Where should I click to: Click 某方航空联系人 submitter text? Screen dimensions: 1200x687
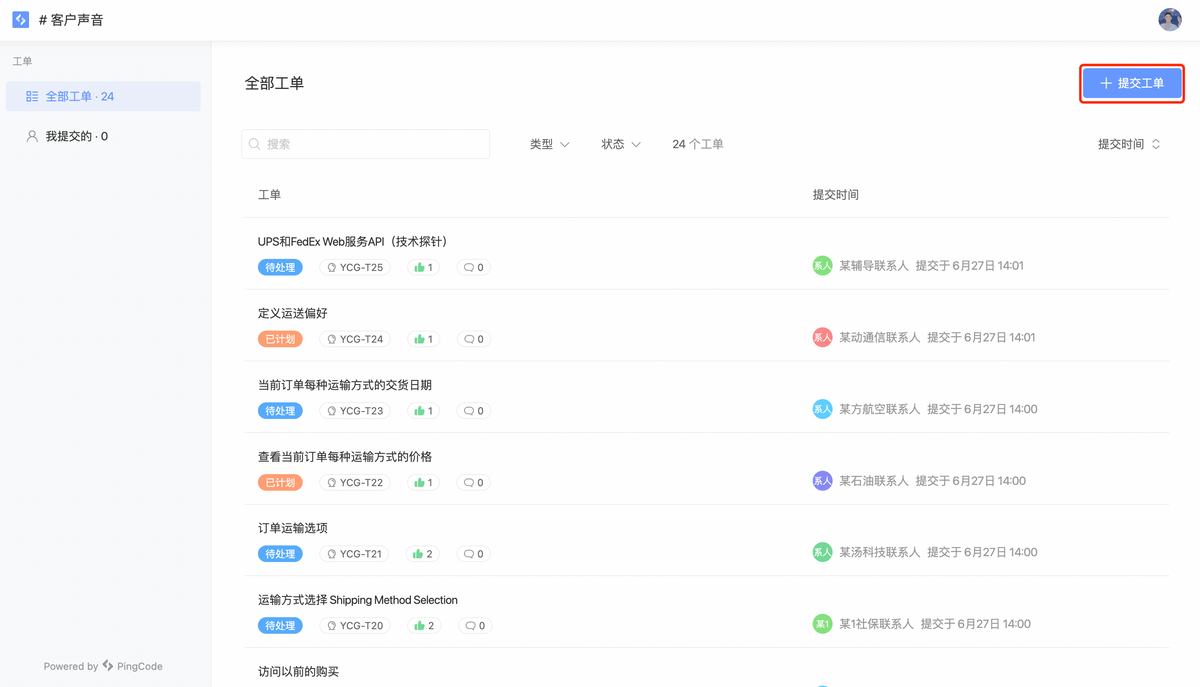(880, 409)
